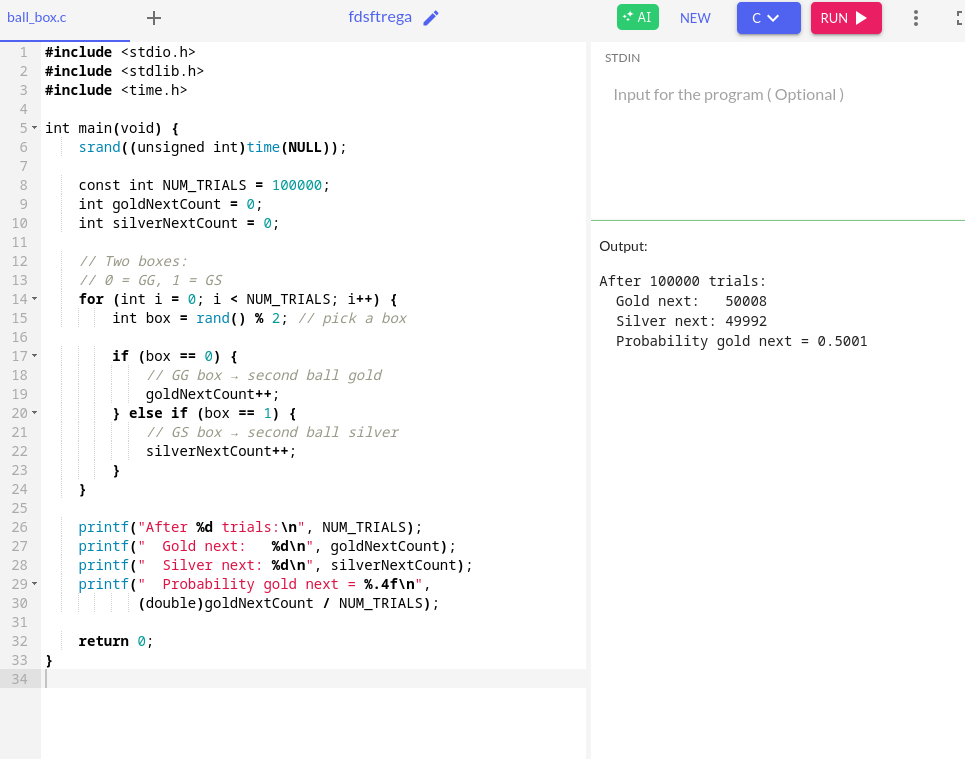Click NEW to create a new project
The width and height of the screenshot is (965, 759).
tap(695, 18)
